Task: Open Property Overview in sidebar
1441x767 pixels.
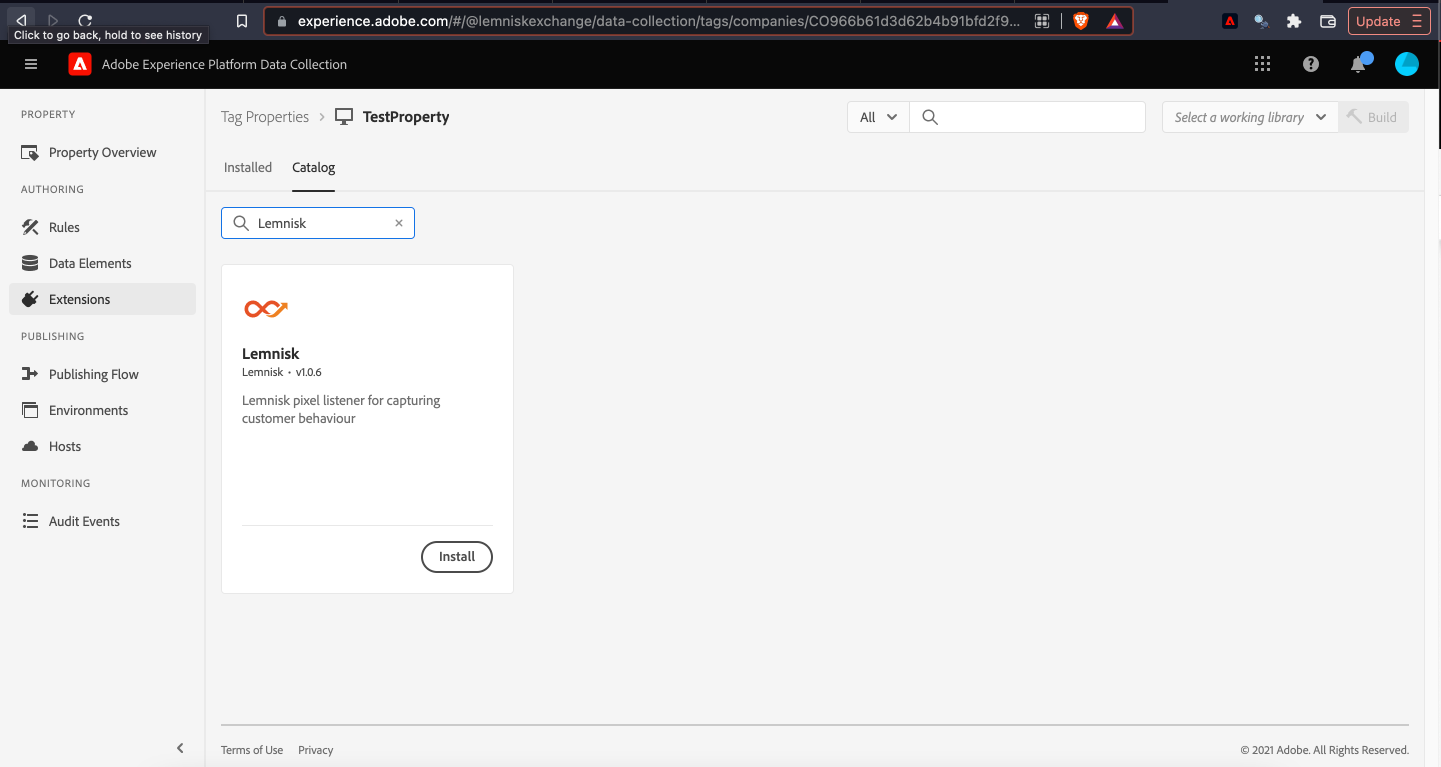Action: (102, 152)
